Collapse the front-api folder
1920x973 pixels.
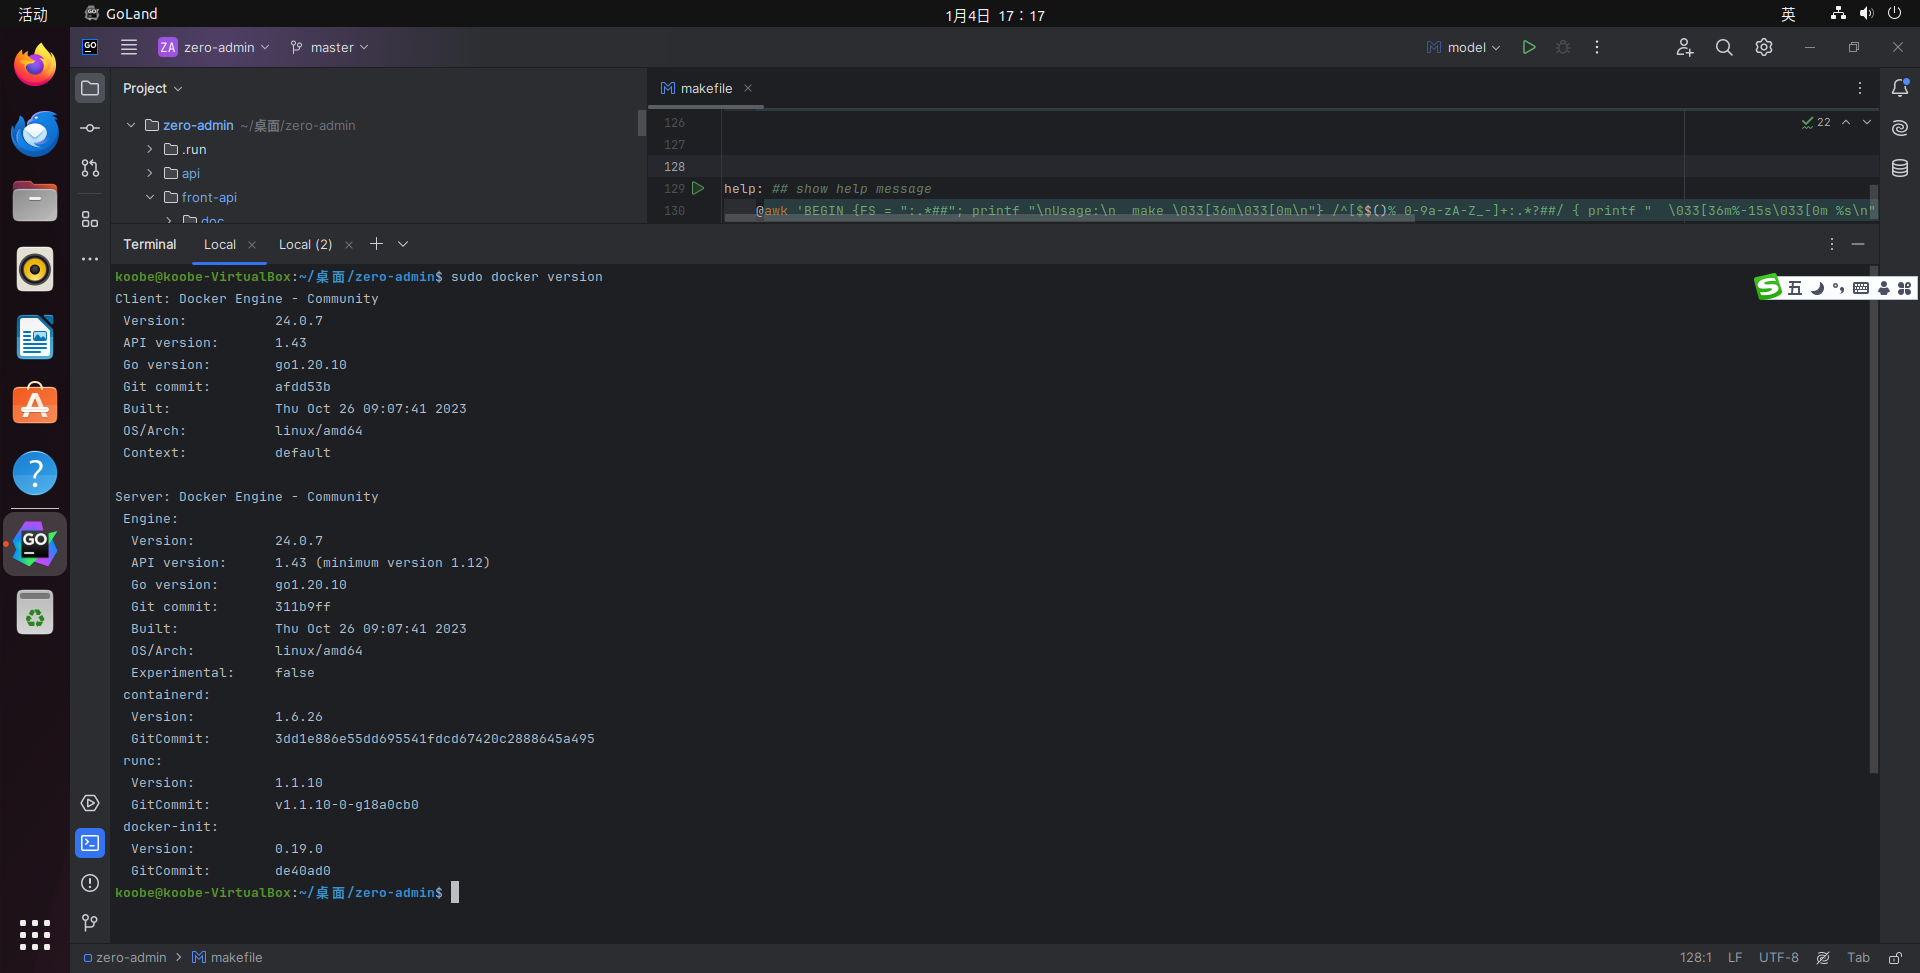pos(150,197)
